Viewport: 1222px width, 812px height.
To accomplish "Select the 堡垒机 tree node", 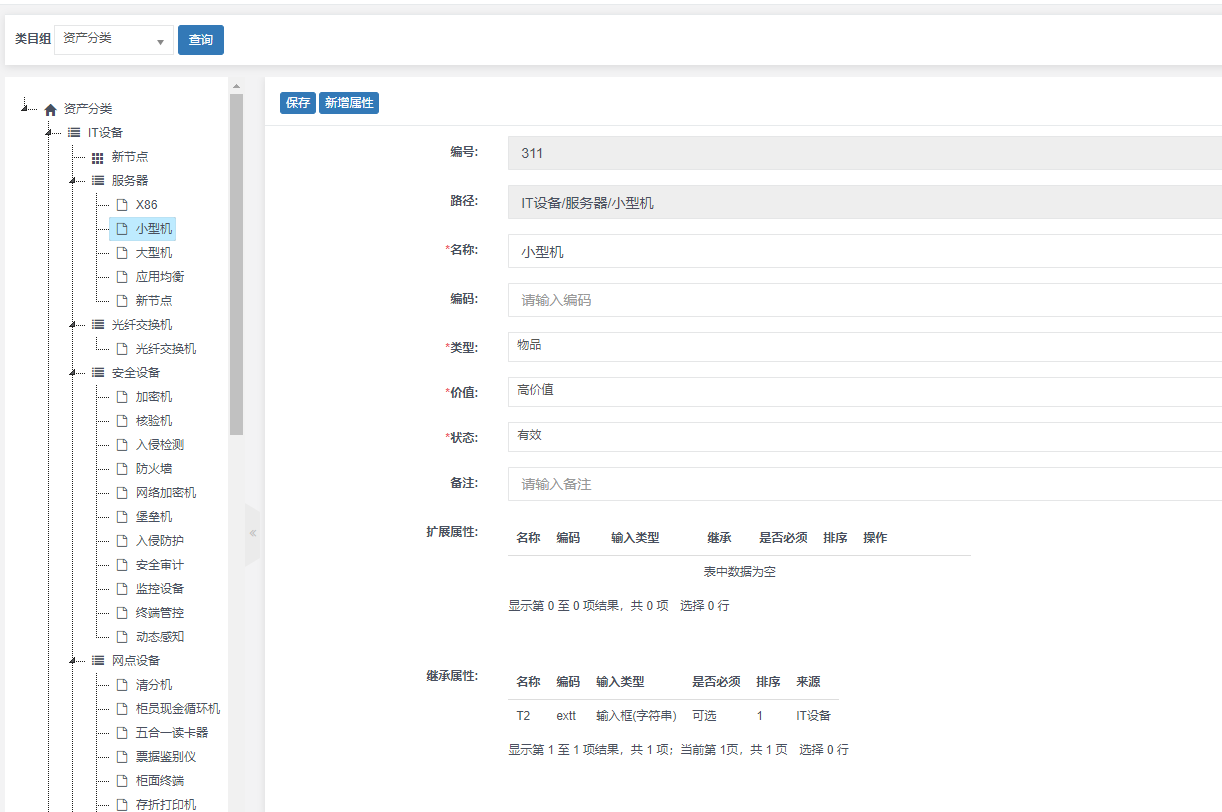I will [153, 517].
